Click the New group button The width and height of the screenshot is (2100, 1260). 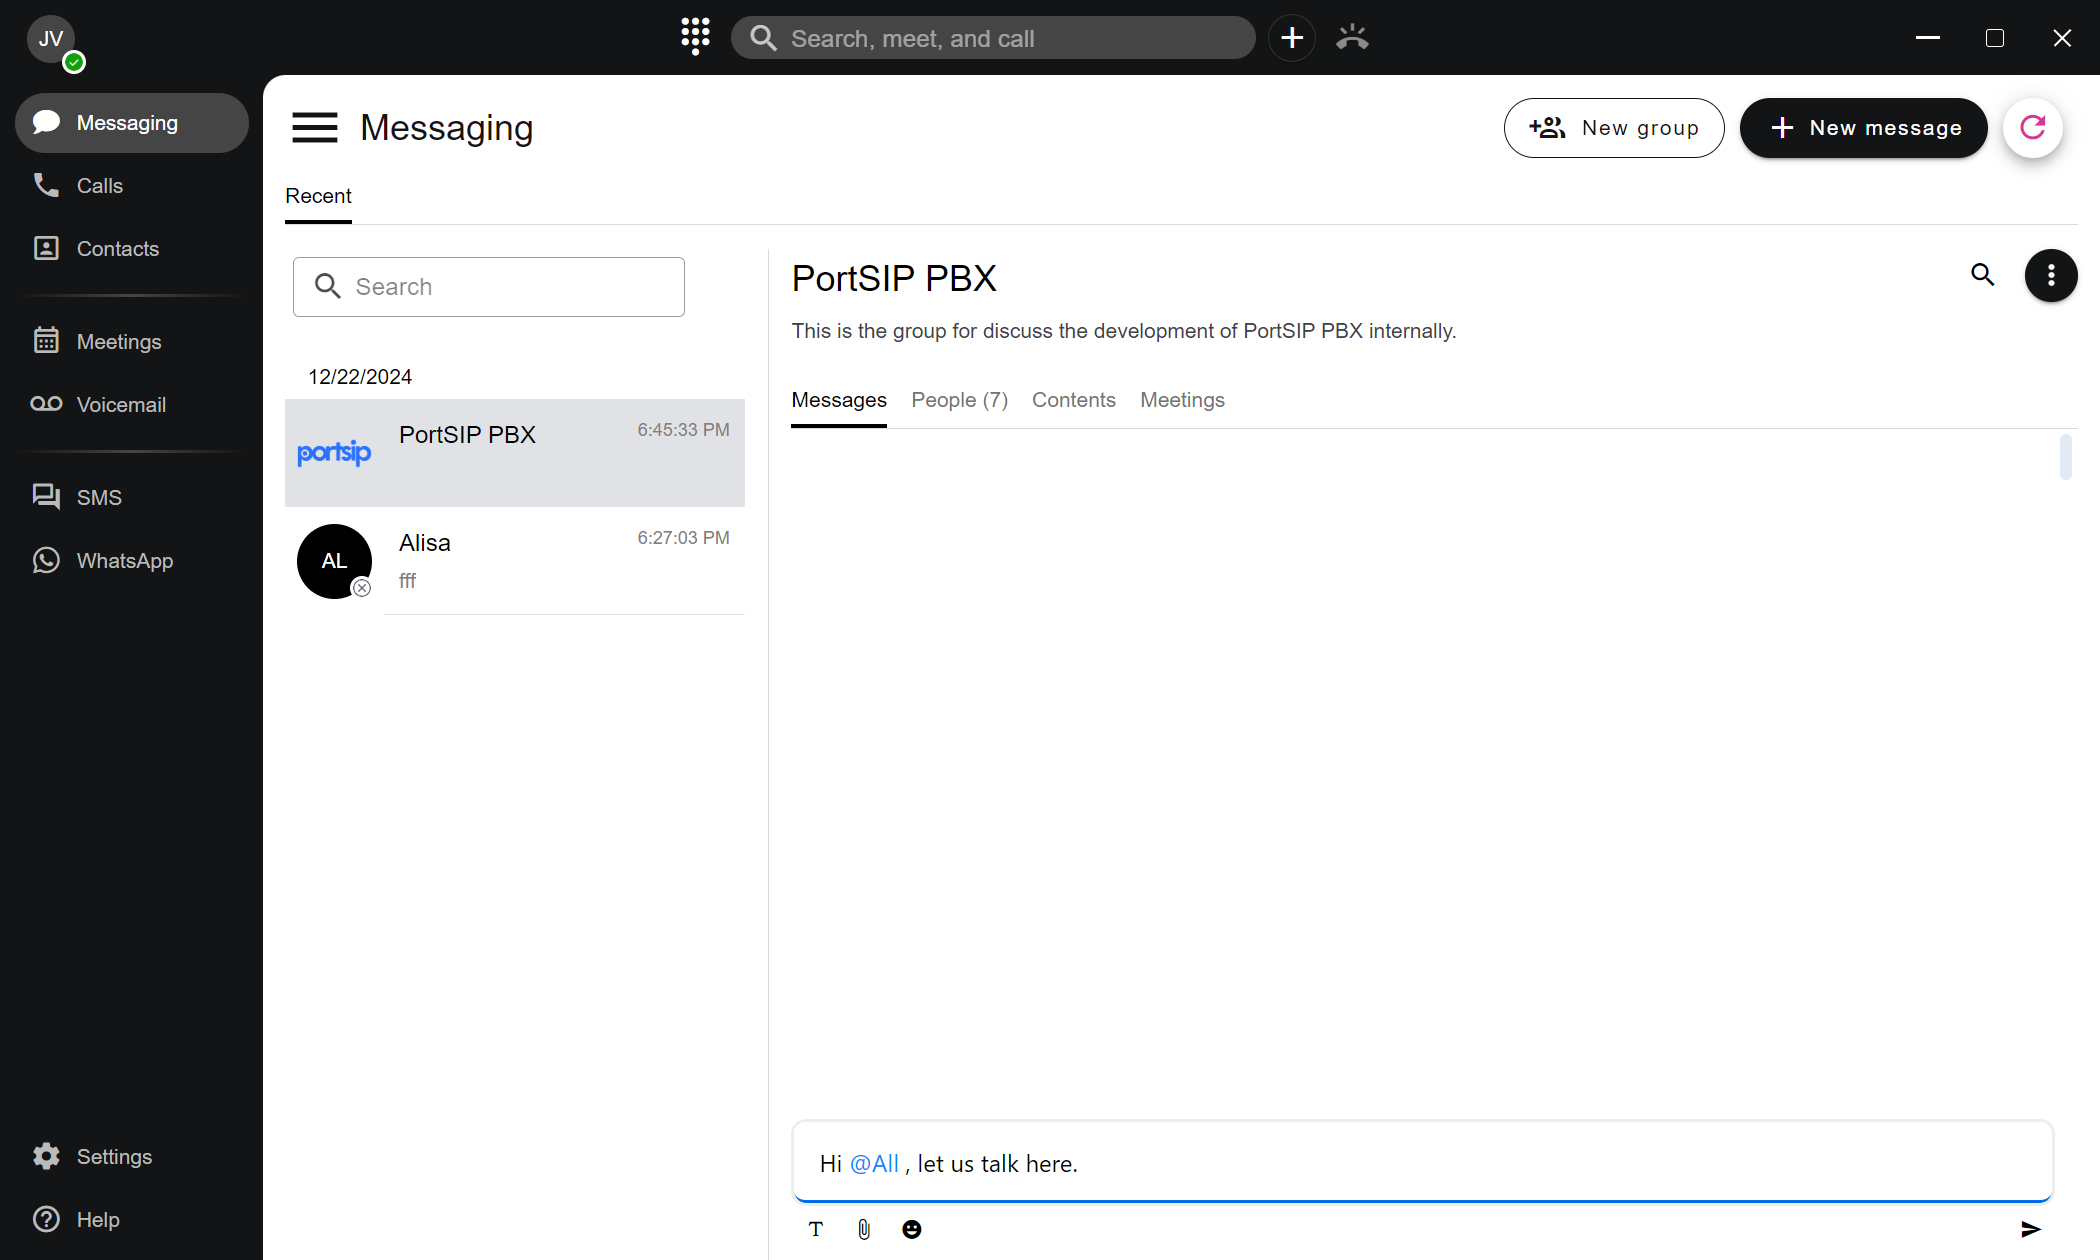(x=1613, y=128)
